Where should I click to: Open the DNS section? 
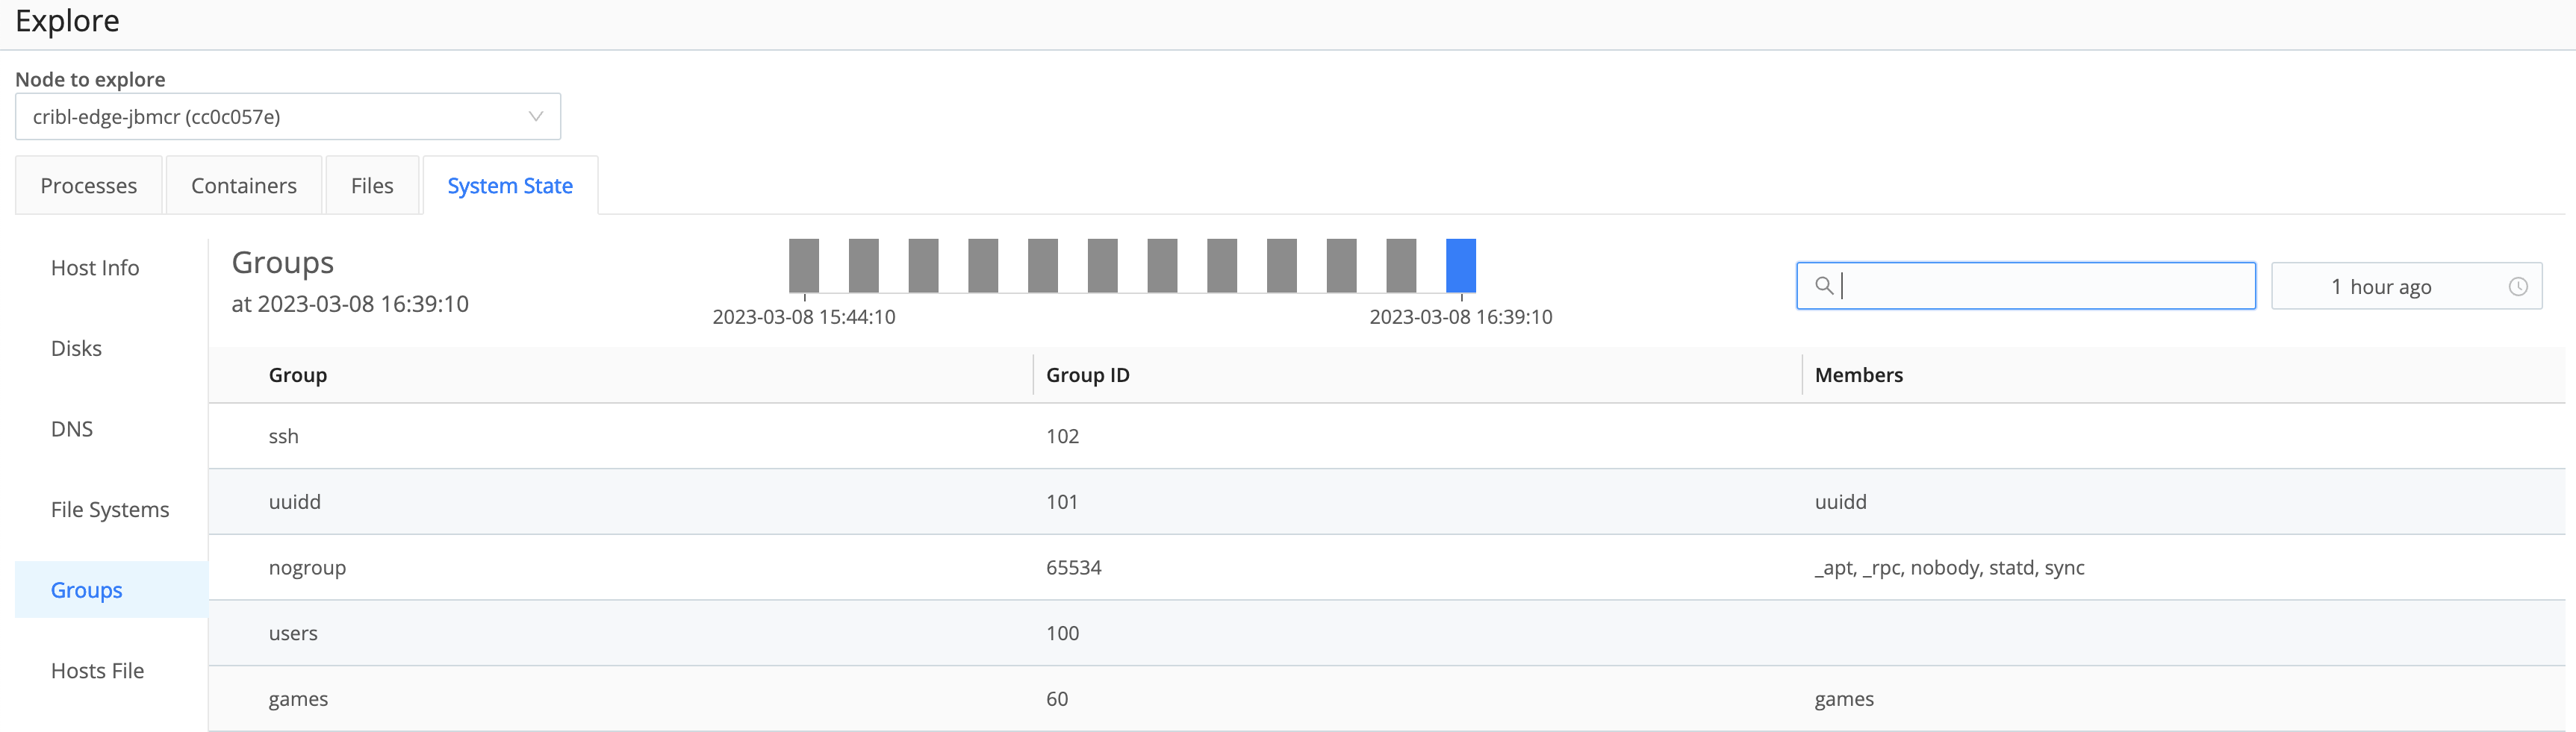70,428
